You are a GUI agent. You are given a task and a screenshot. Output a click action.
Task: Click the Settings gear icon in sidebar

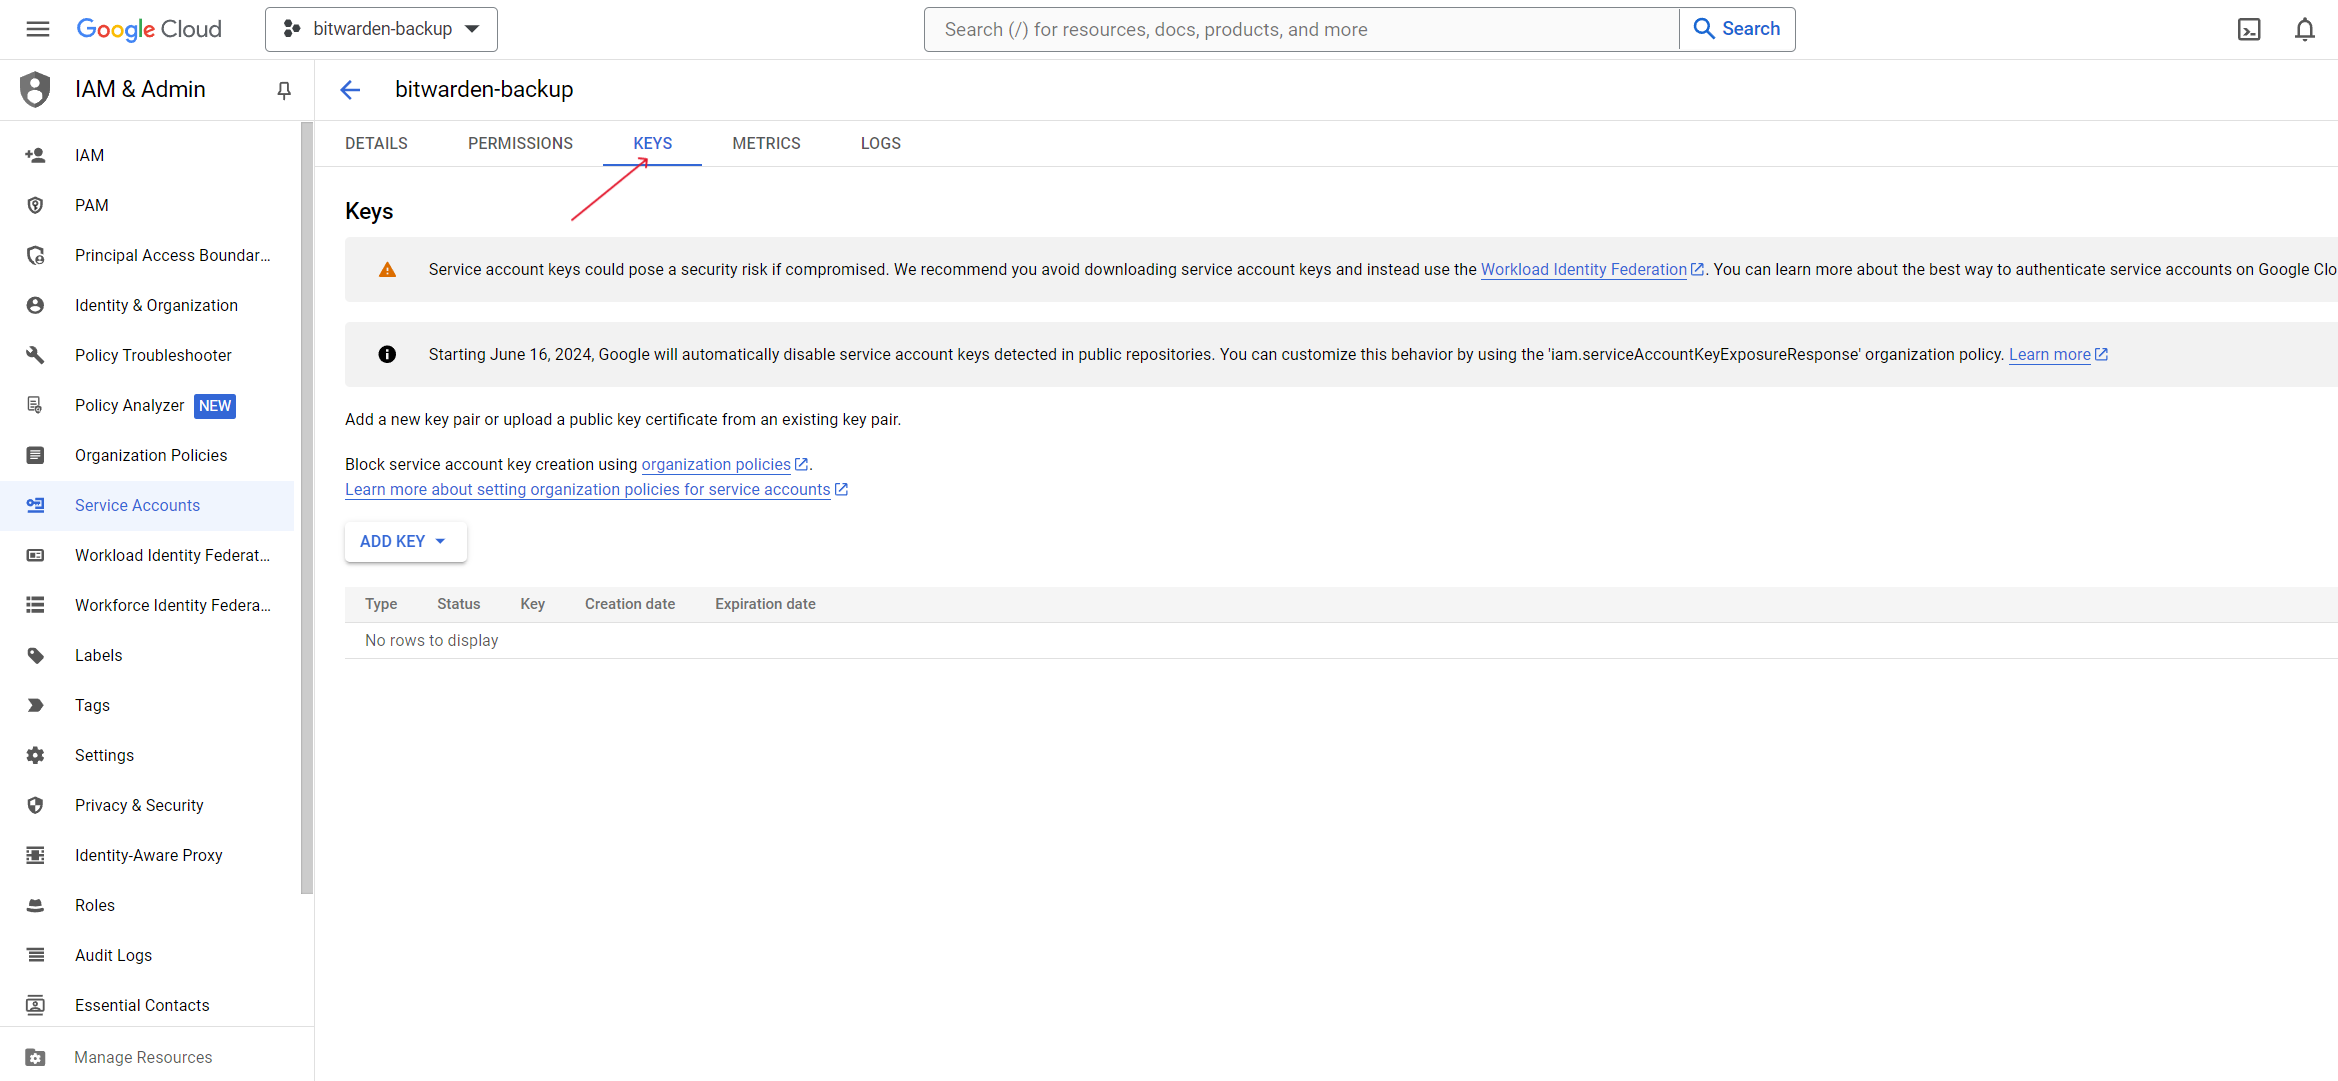[35, 755]
